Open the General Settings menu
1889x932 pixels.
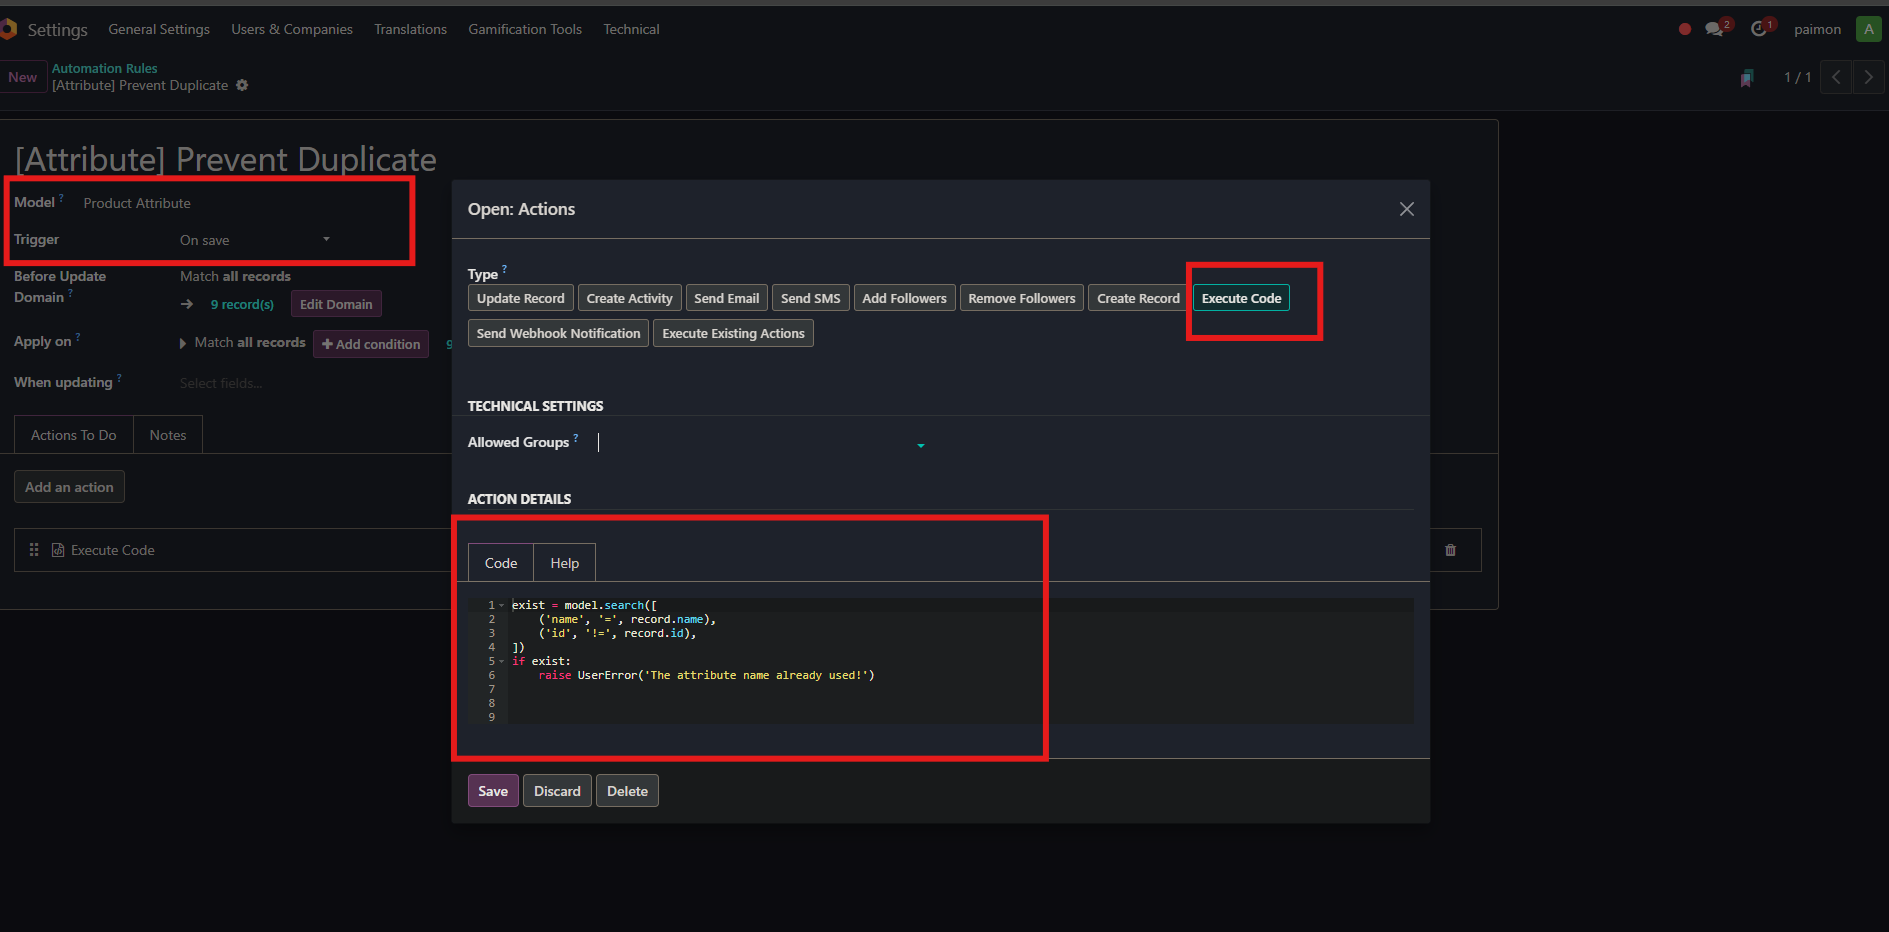pyautogui.click(x=159, y=29)
